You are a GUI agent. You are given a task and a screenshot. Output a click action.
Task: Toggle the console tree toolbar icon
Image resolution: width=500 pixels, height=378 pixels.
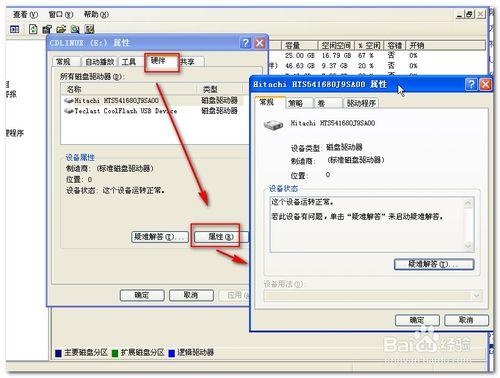click(15, 29)
